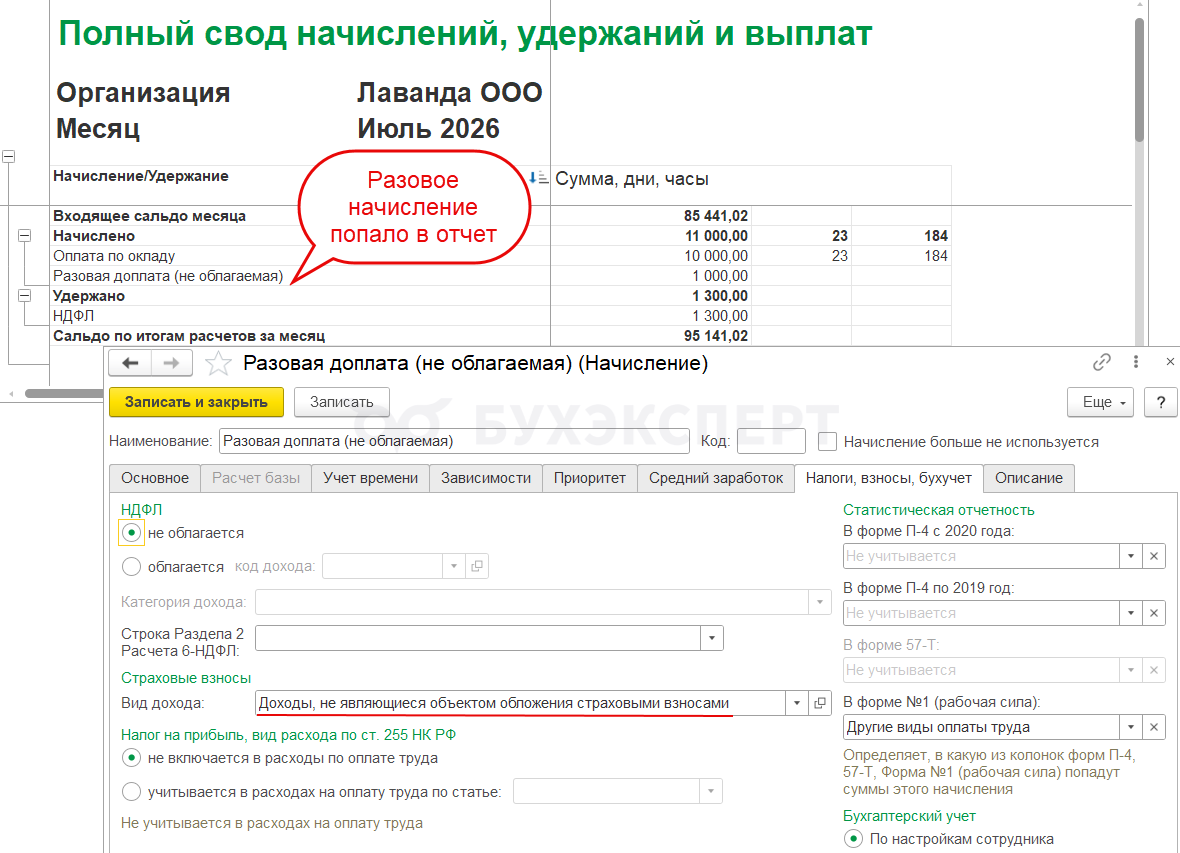Open the Категория дохода dropdown
Viewport: 1180px width, 853px height.
pos(820,602)
